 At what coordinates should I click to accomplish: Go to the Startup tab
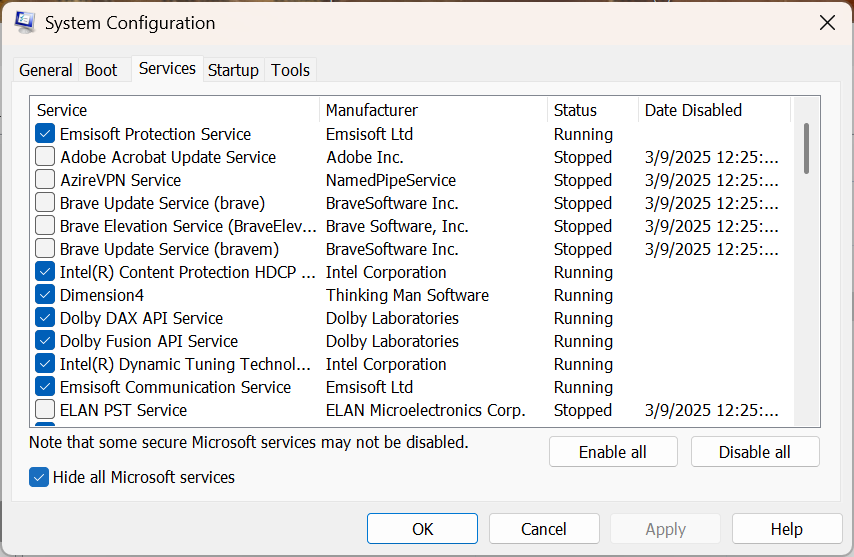point(233,70)
